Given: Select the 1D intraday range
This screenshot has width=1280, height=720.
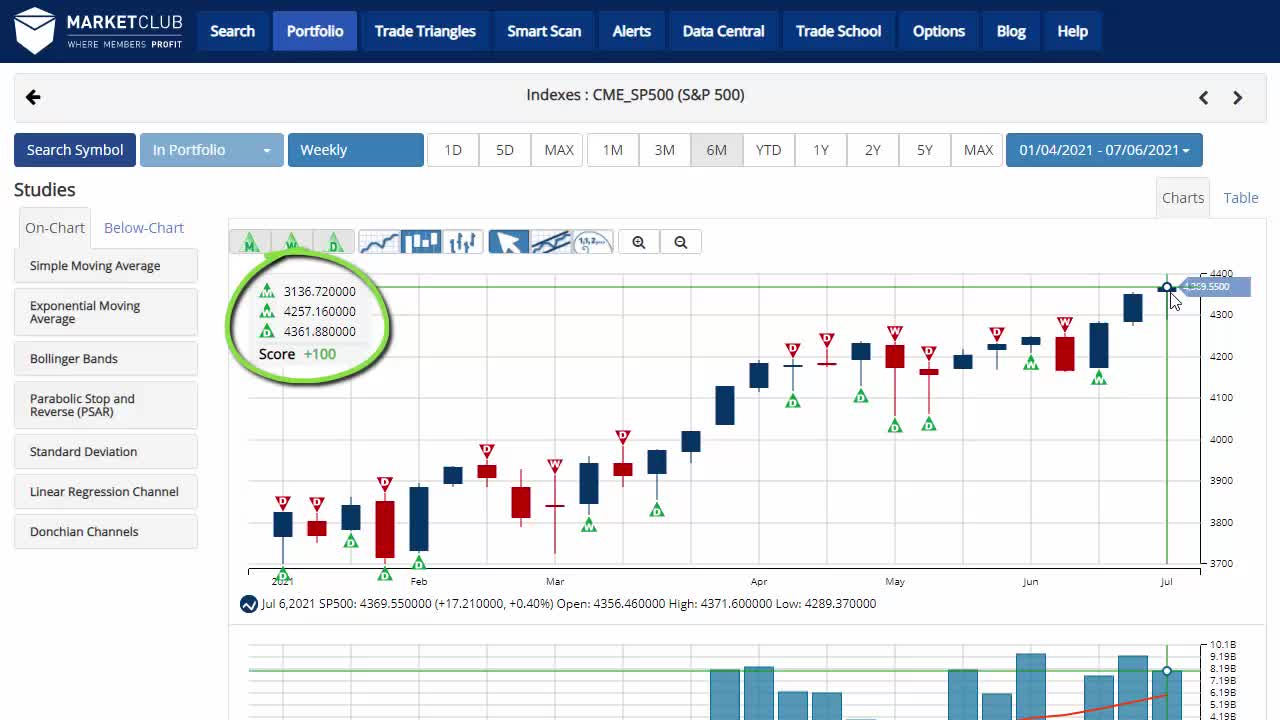Looking at the screenshot, I should coord(453,150).
